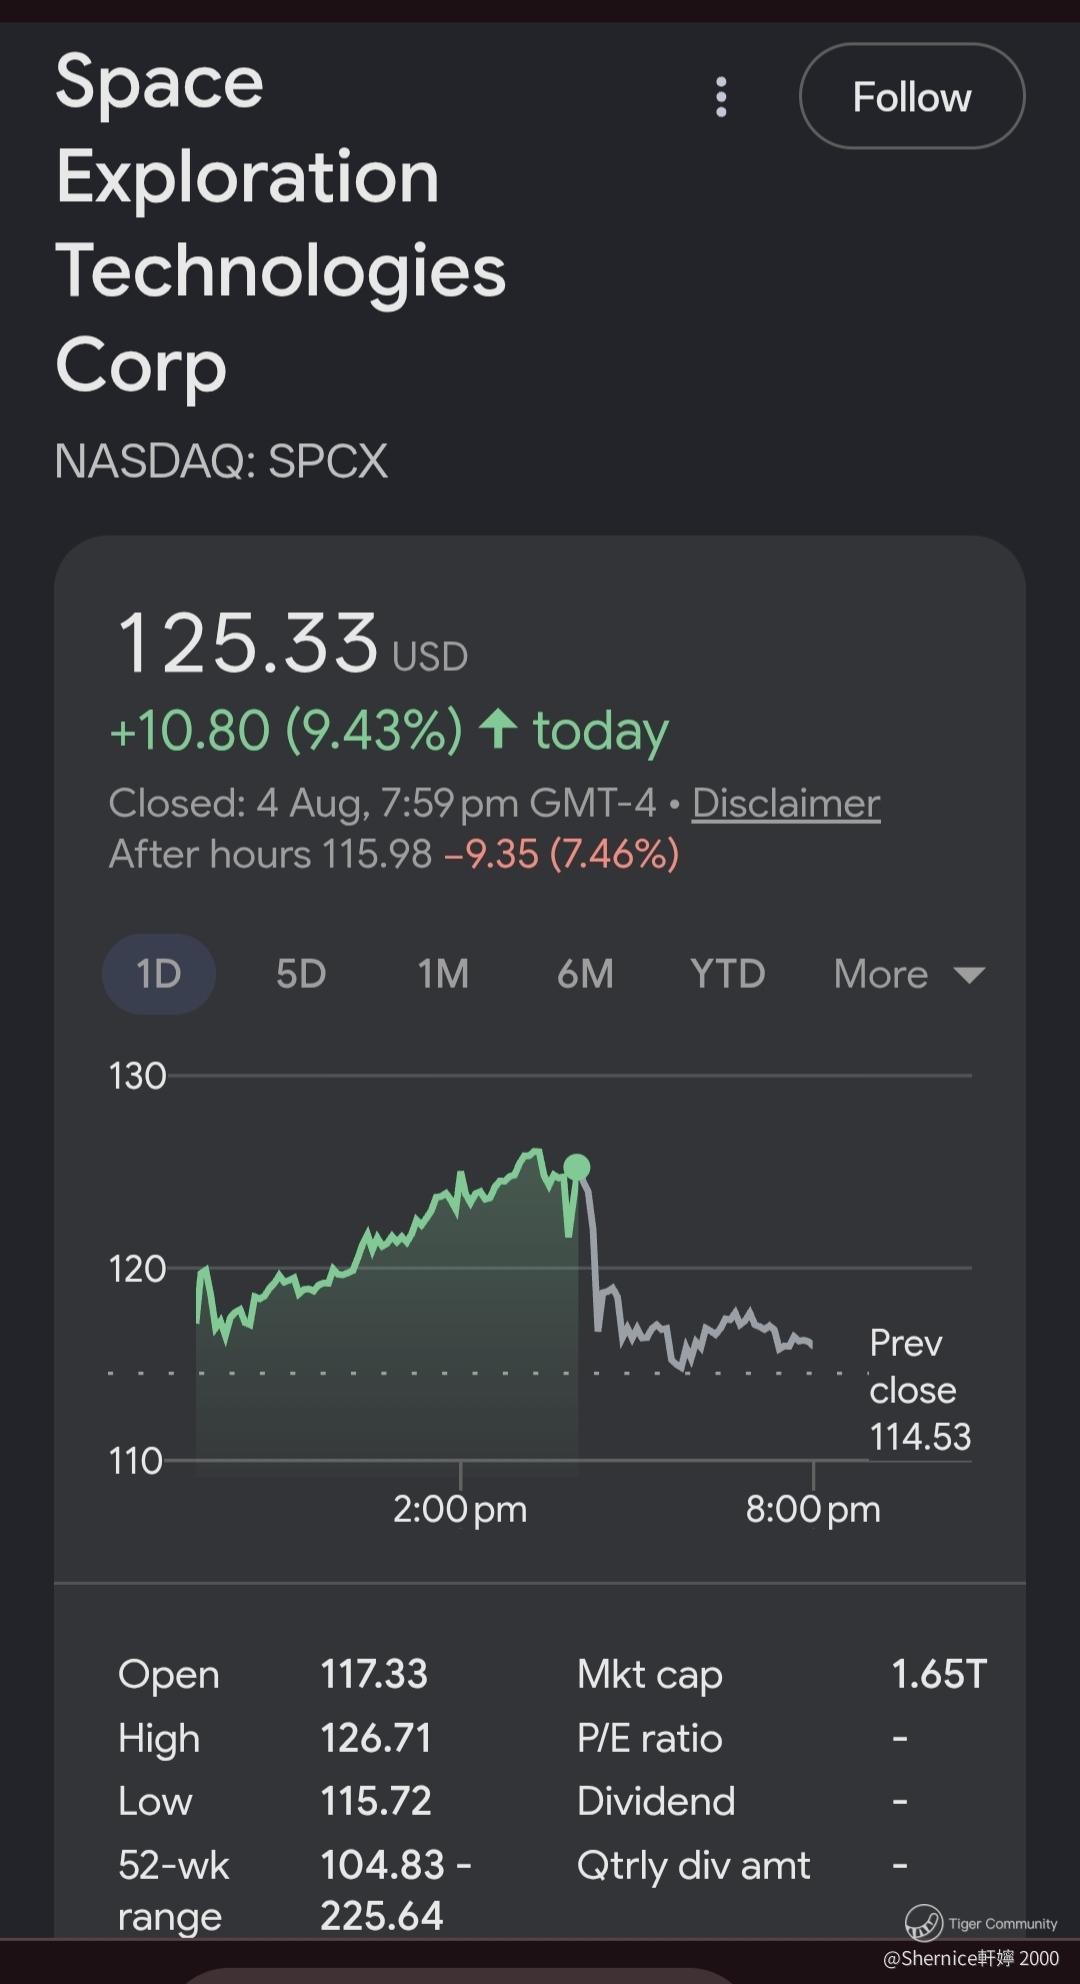1080x1984 pixels.
Task: Click the green marker dot on chart
Action: pyautogui.click(x=577, y=1167)
